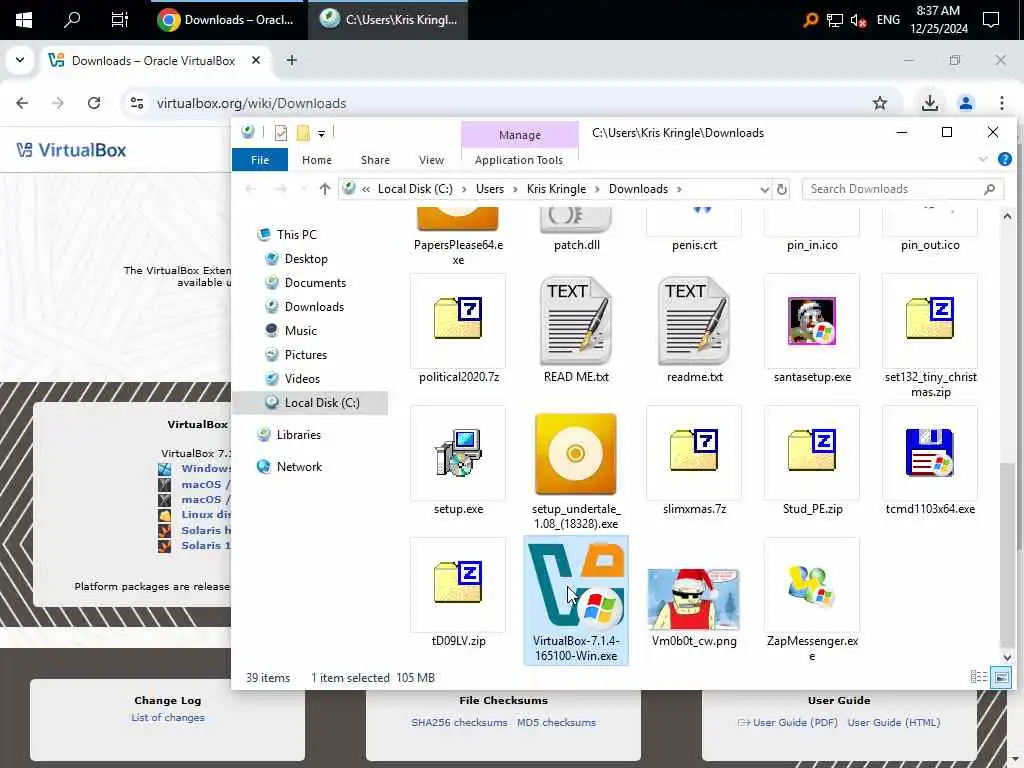Open List of changes link
The height and width of the screenshot is (768, 1024).
coord(168,717)
